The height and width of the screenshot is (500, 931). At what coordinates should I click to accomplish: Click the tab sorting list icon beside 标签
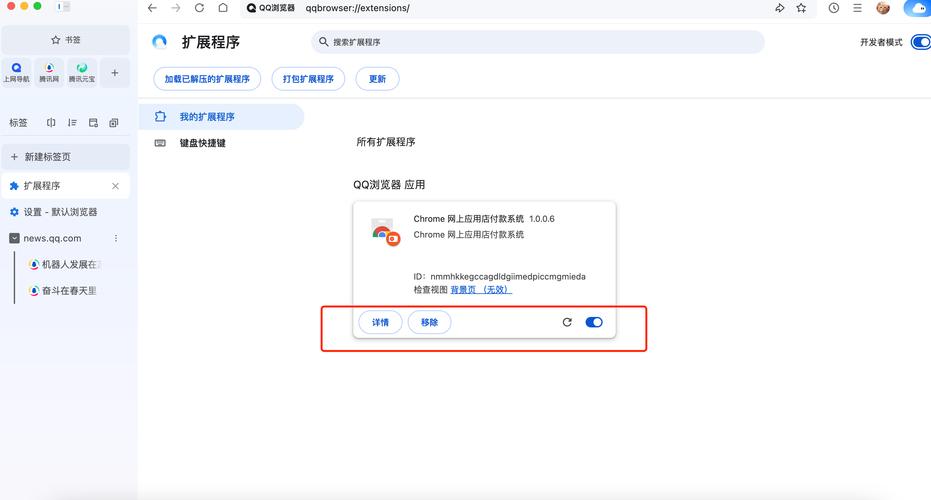coord(72,122)
